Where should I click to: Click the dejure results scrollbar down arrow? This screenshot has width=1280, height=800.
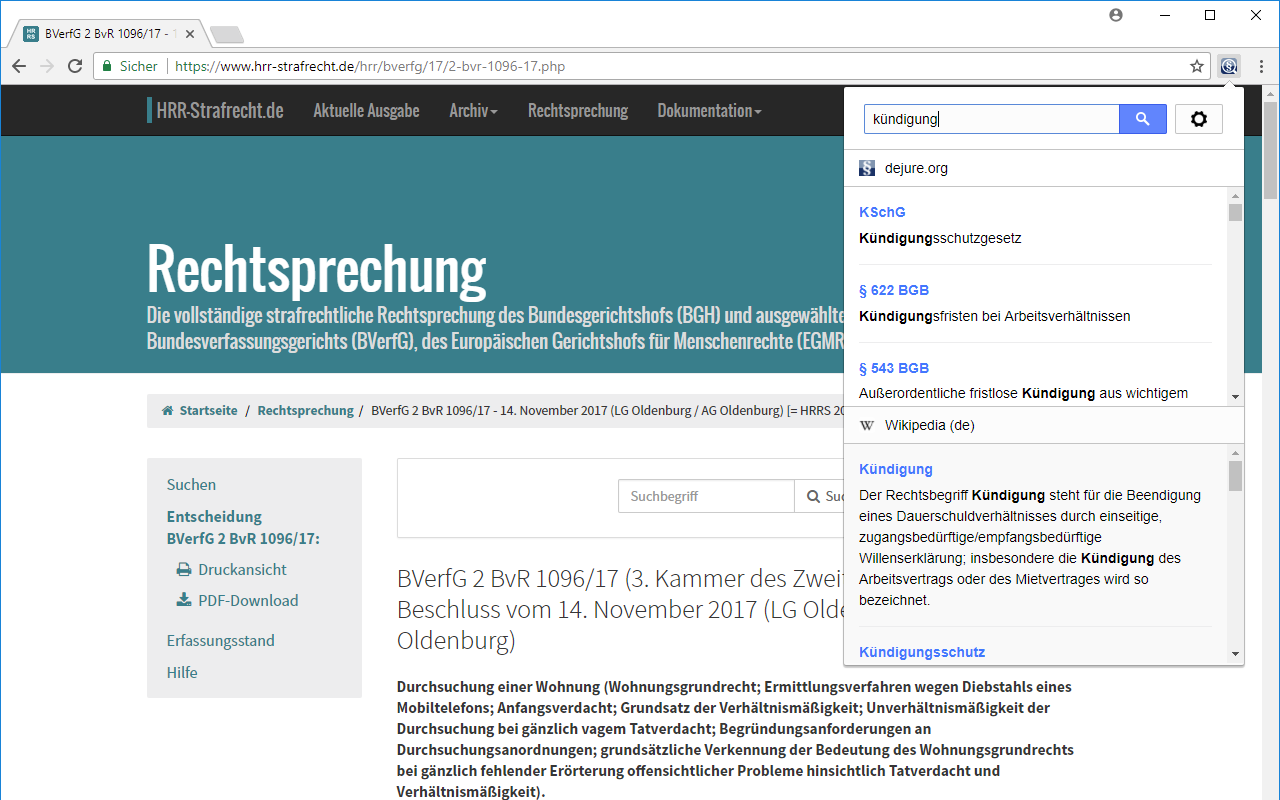click(x=1235, y=397)
